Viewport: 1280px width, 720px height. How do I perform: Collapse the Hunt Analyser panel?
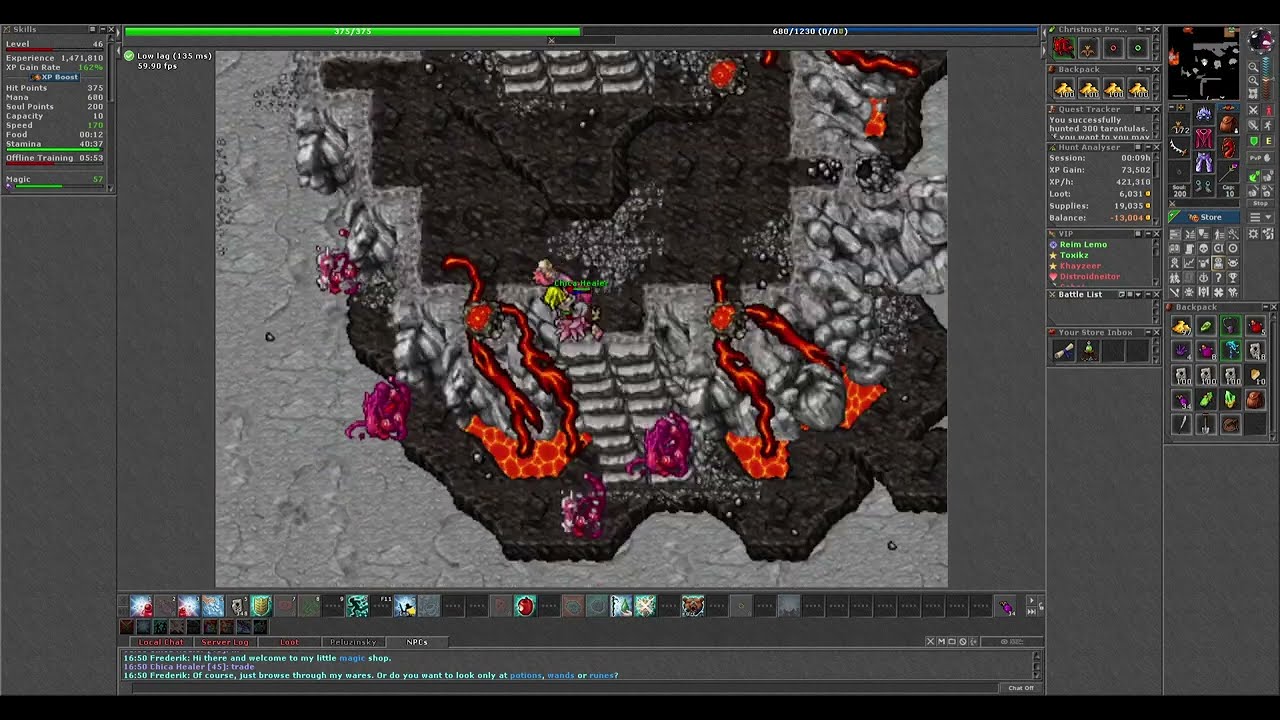pyautogui.click(x=1148, y=148)
